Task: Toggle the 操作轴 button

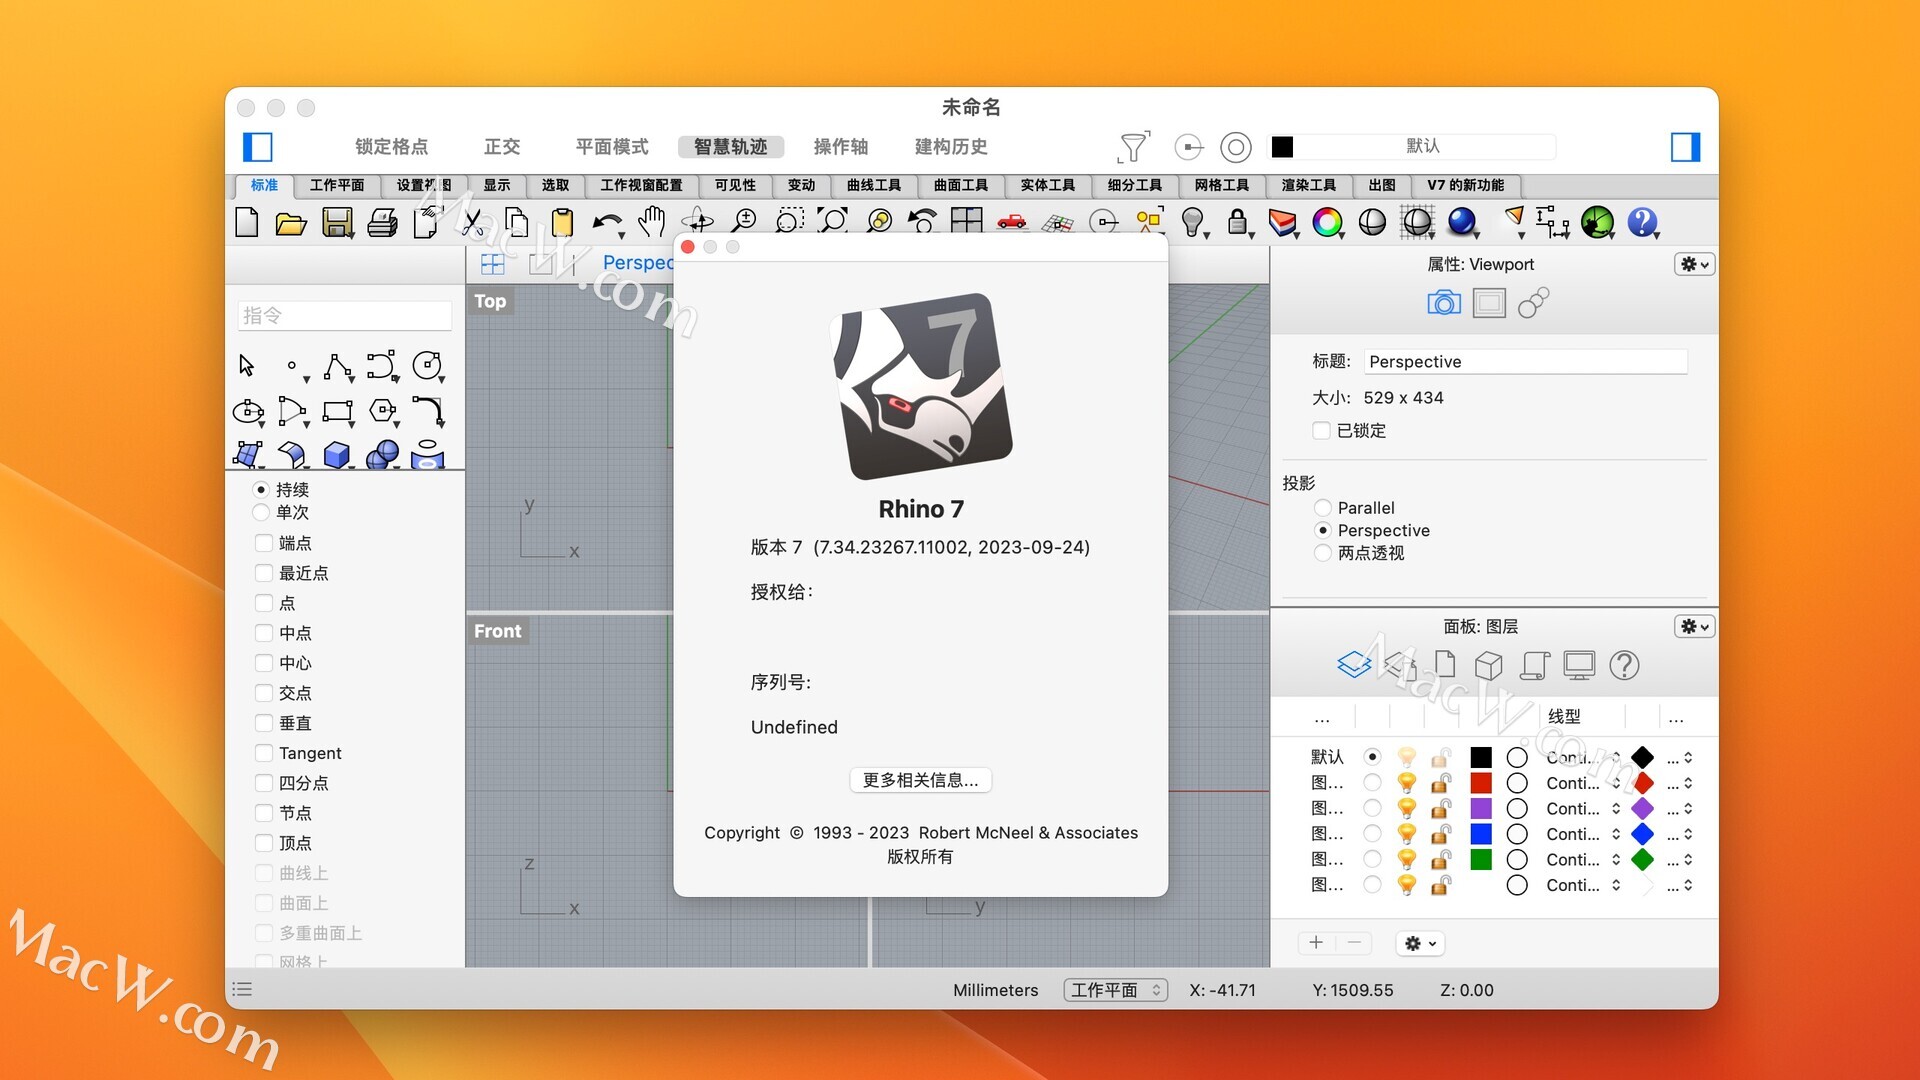Action: [x=841, y=147]
